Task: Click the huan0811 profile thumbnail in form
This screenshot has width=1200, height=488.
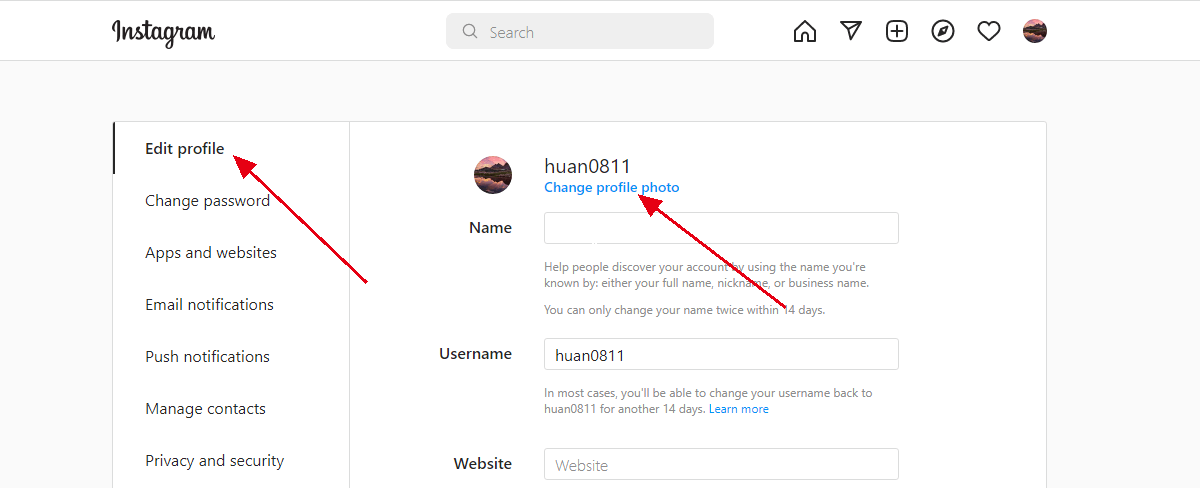Action: pyautogui.click(x=493, y=175)
